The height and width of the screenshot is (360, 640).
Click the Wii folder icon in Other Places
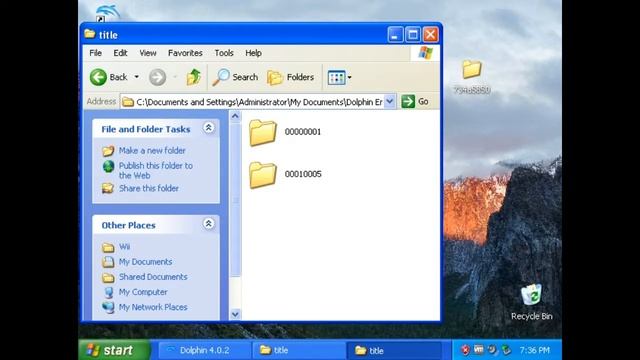pyautogui.click(x=108, y=247)
